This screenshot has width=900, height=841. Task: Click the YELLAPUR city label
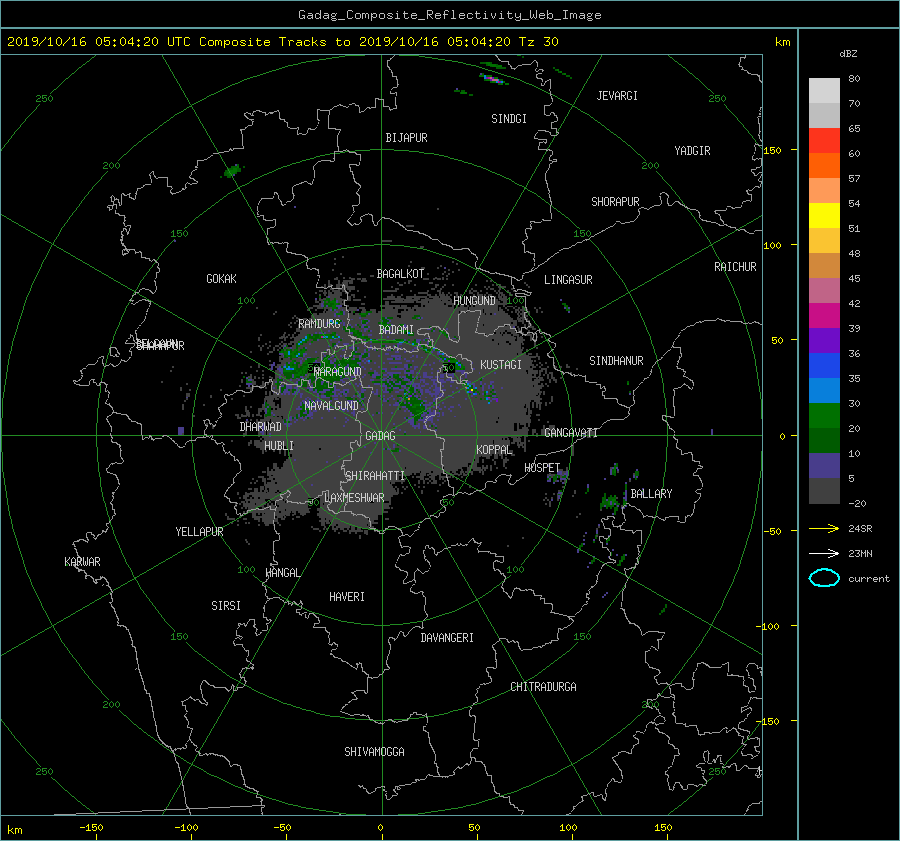click(x=199, y=532)
